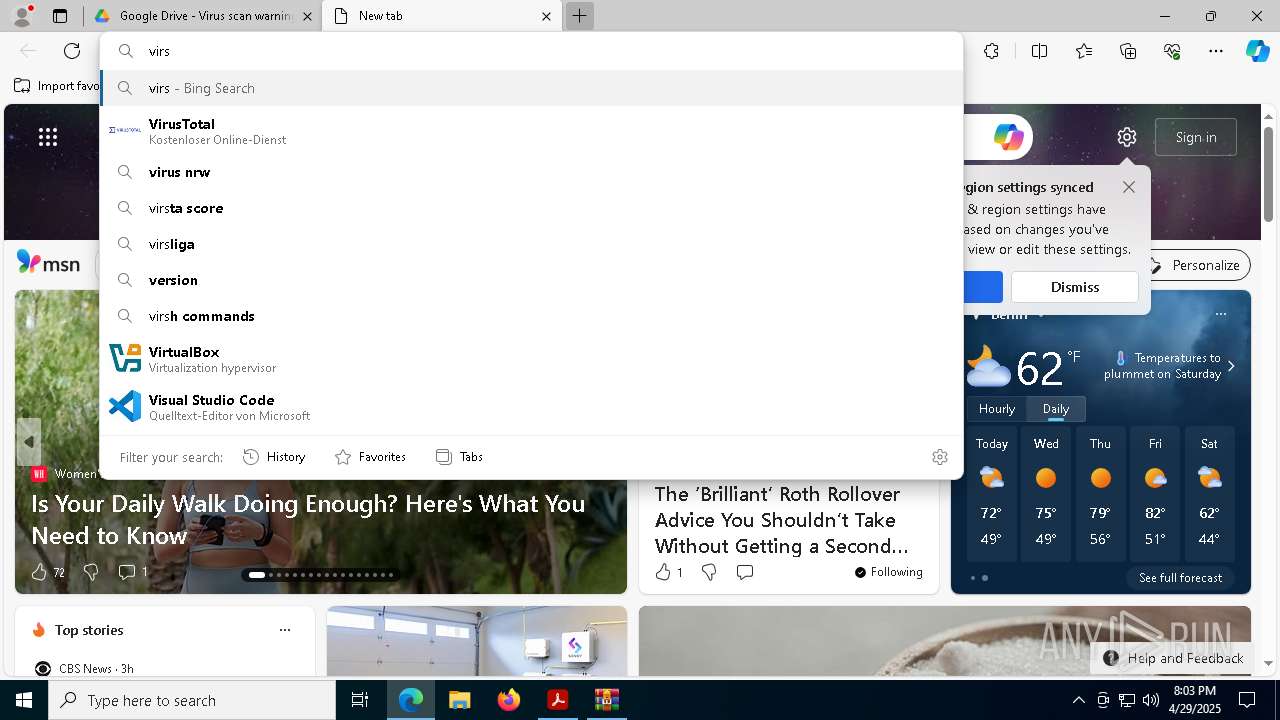Choose the 'virsta score' suggestion
Viewport: 1280px width, 720px height.
(531, 208)
